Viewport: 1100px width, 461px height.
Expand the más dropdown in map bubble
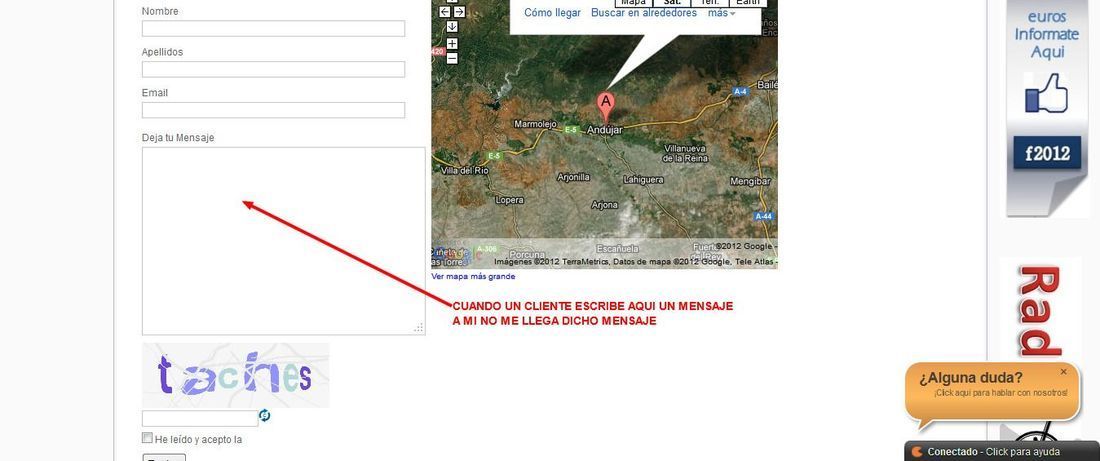coord(722,13)
